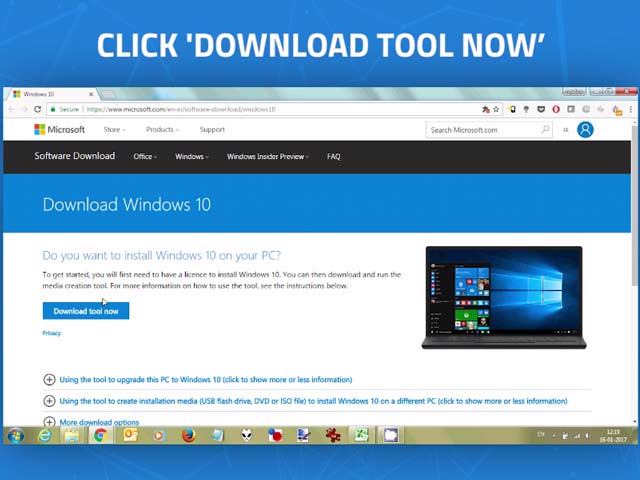Click the taskbar clock

(613, 436)
